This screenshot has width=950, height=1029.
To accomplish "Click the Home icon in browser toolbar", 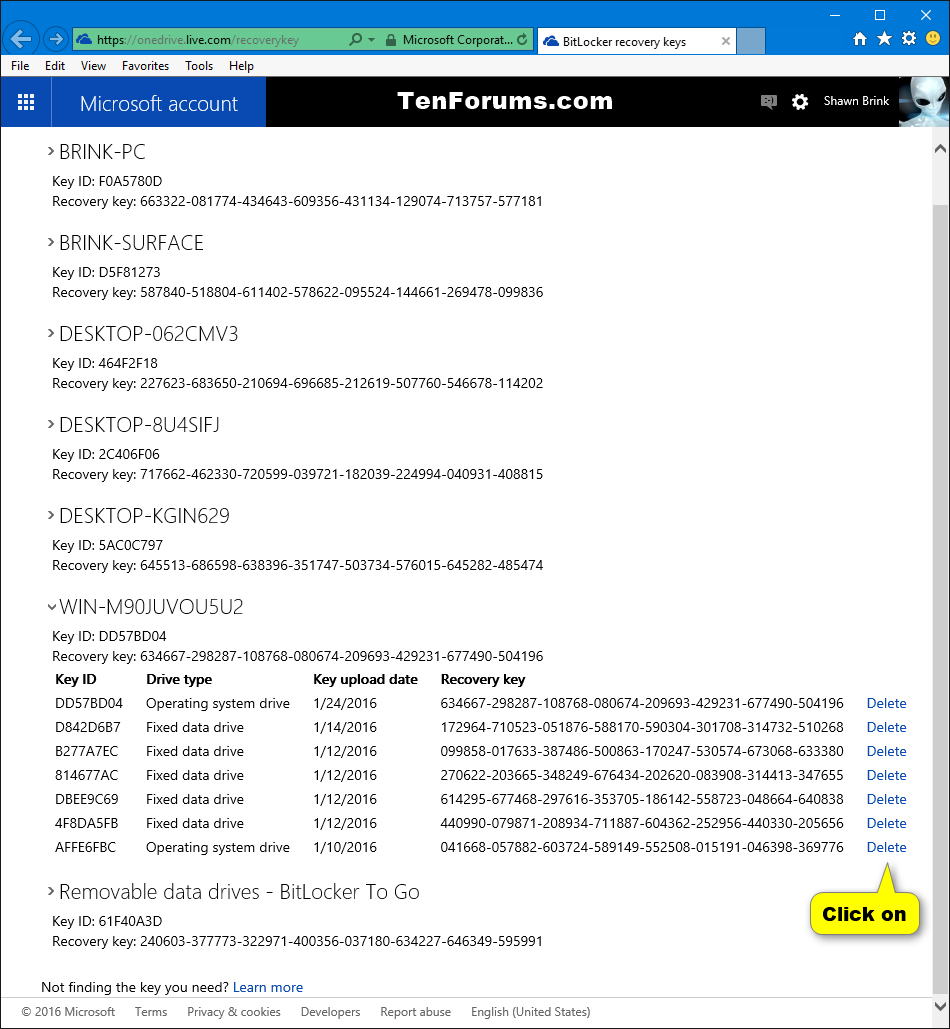I will [x=859, y=39].
